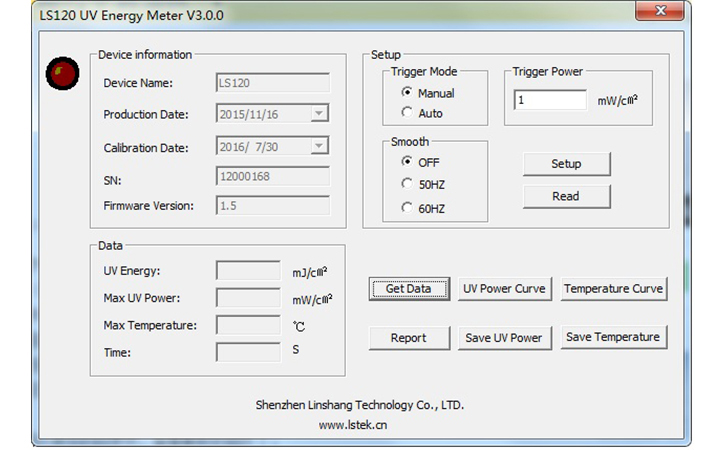Click the Get Data button
This screenshot has width=726, height=450.
[409, 289]
